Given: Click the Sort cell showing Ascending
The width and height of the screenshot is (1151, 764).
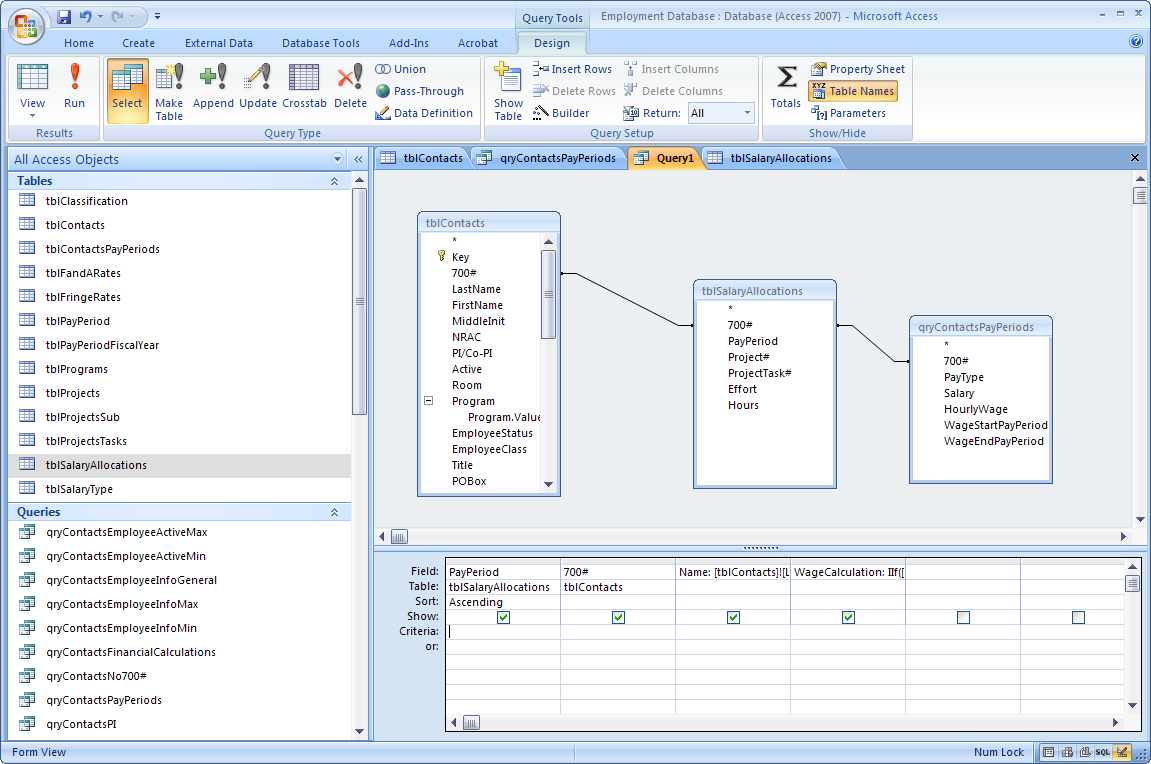Looking at the screenshot, I should tap(503, 602).
